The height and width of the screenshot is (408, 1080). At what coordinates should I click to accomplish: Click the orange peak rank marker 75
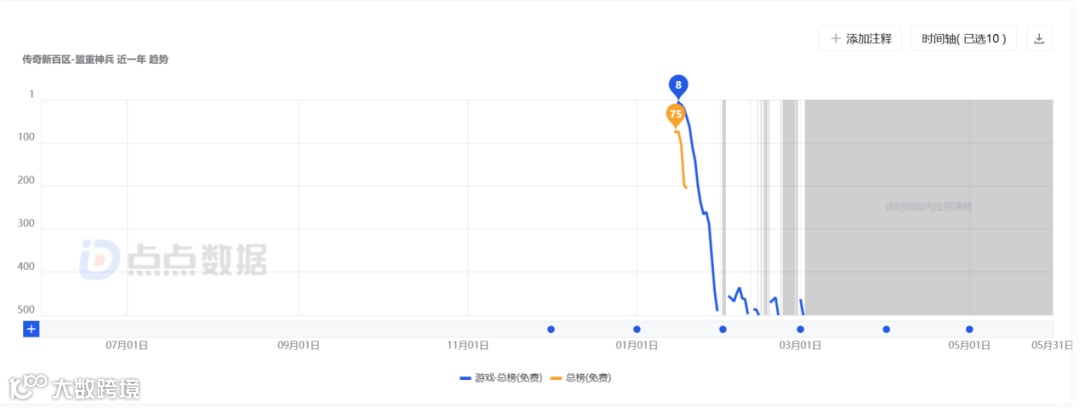(x=675, y=115)
